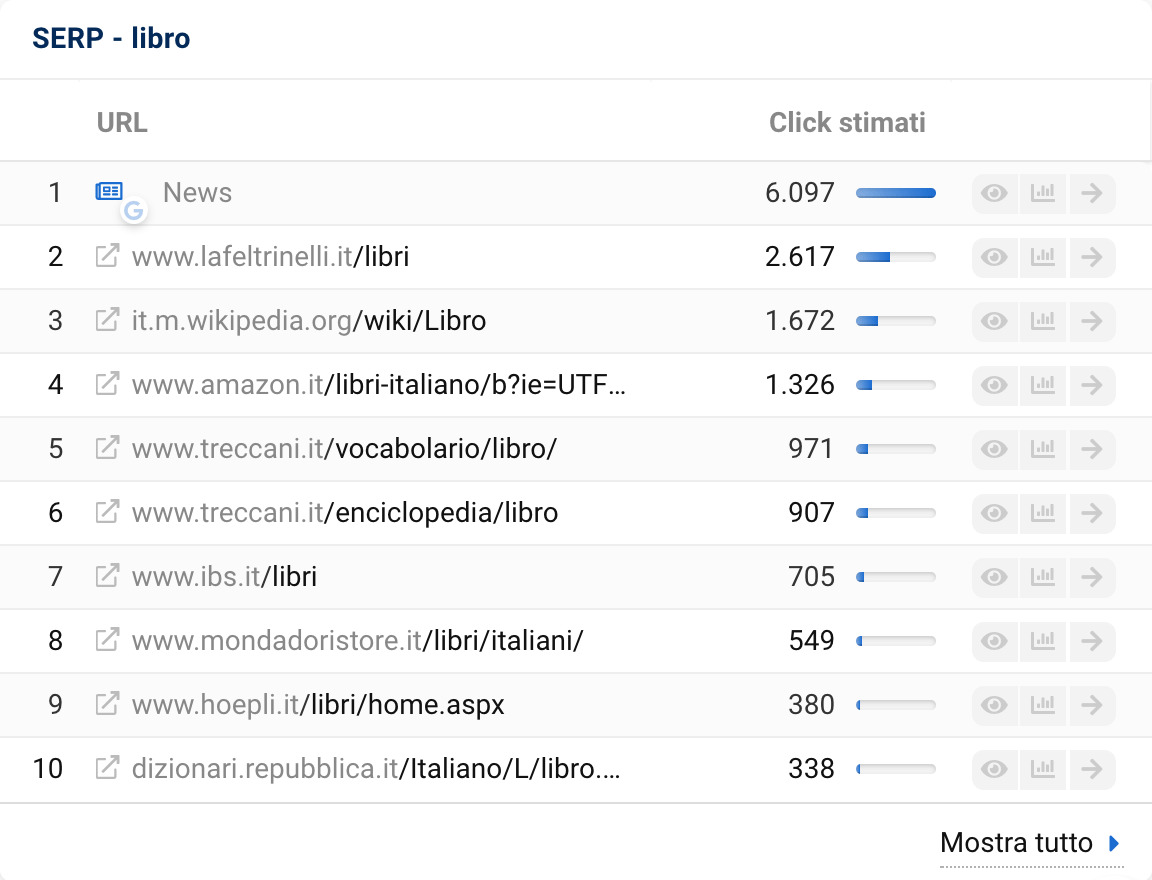This screenshot has height=880, width=1152.
Task: Sort by the URL column header
Action: [122, 122]
